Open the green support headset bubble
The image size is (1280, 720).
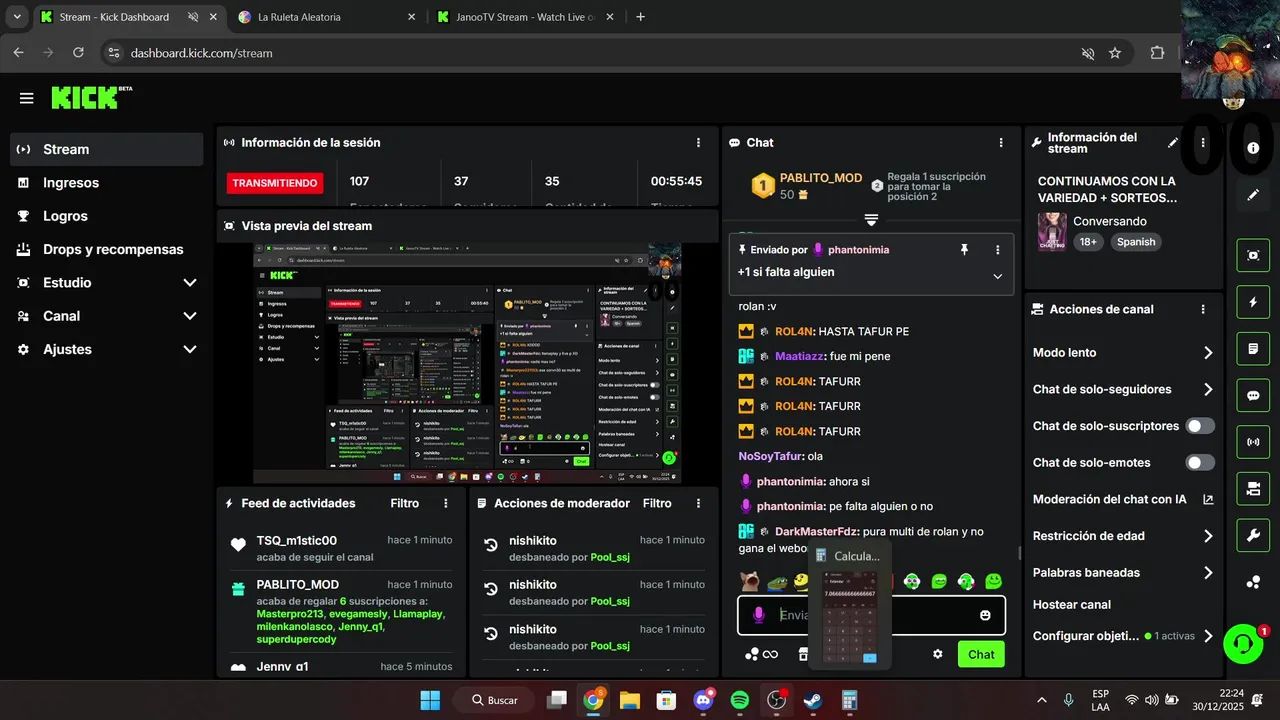pos(1243,644)
